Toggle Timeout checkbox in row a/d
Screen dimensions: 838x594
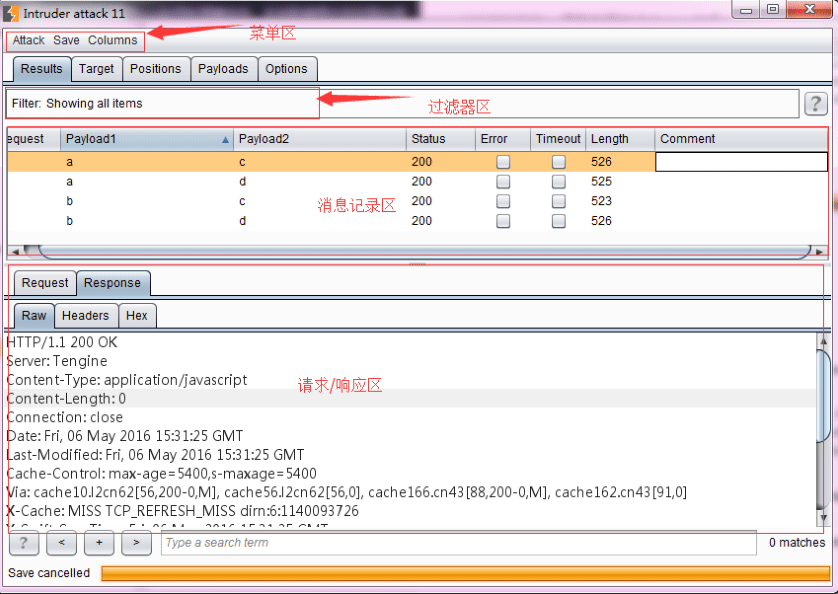[x=558, y=182]
